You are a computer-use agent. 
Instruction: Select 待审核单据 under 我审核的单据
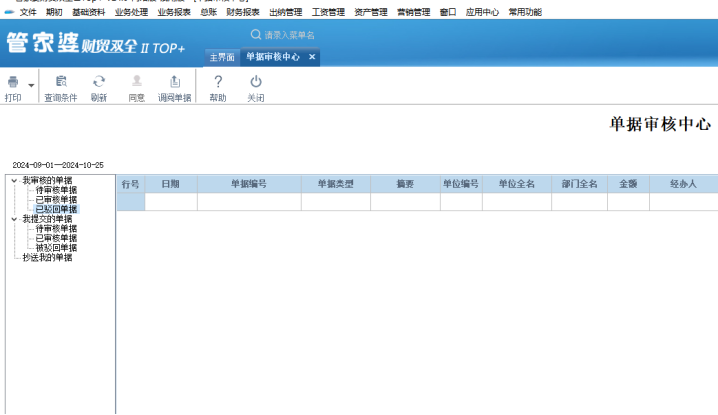tap(56, 190)
